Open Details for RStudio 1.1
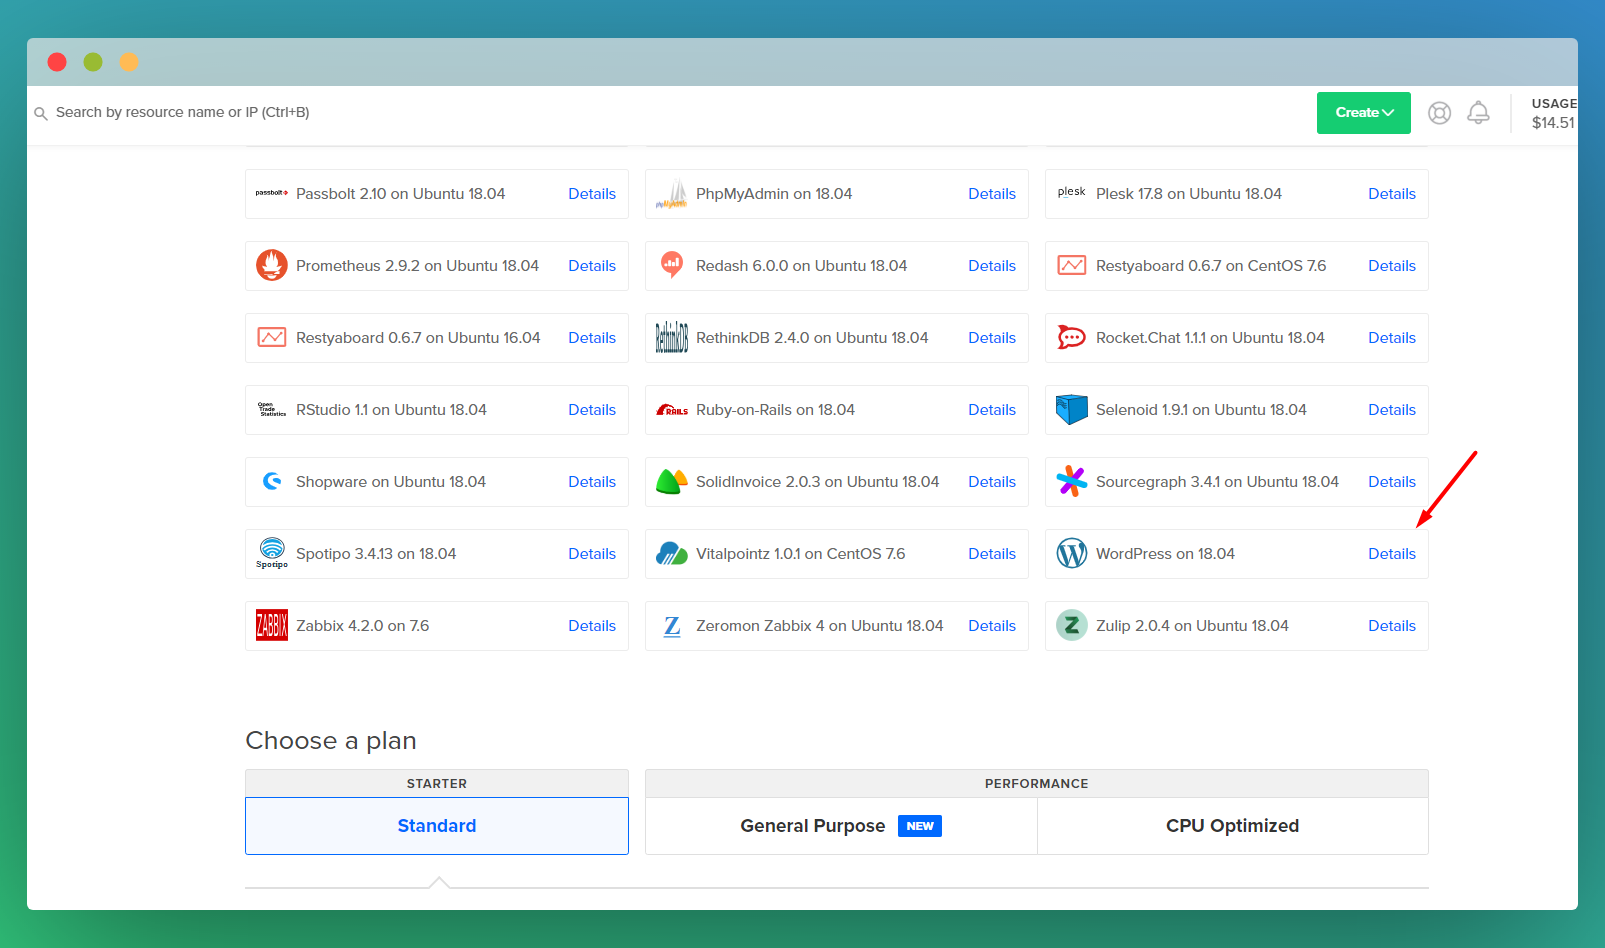This screenshot has width=1605, height=948. click(592, 410)
